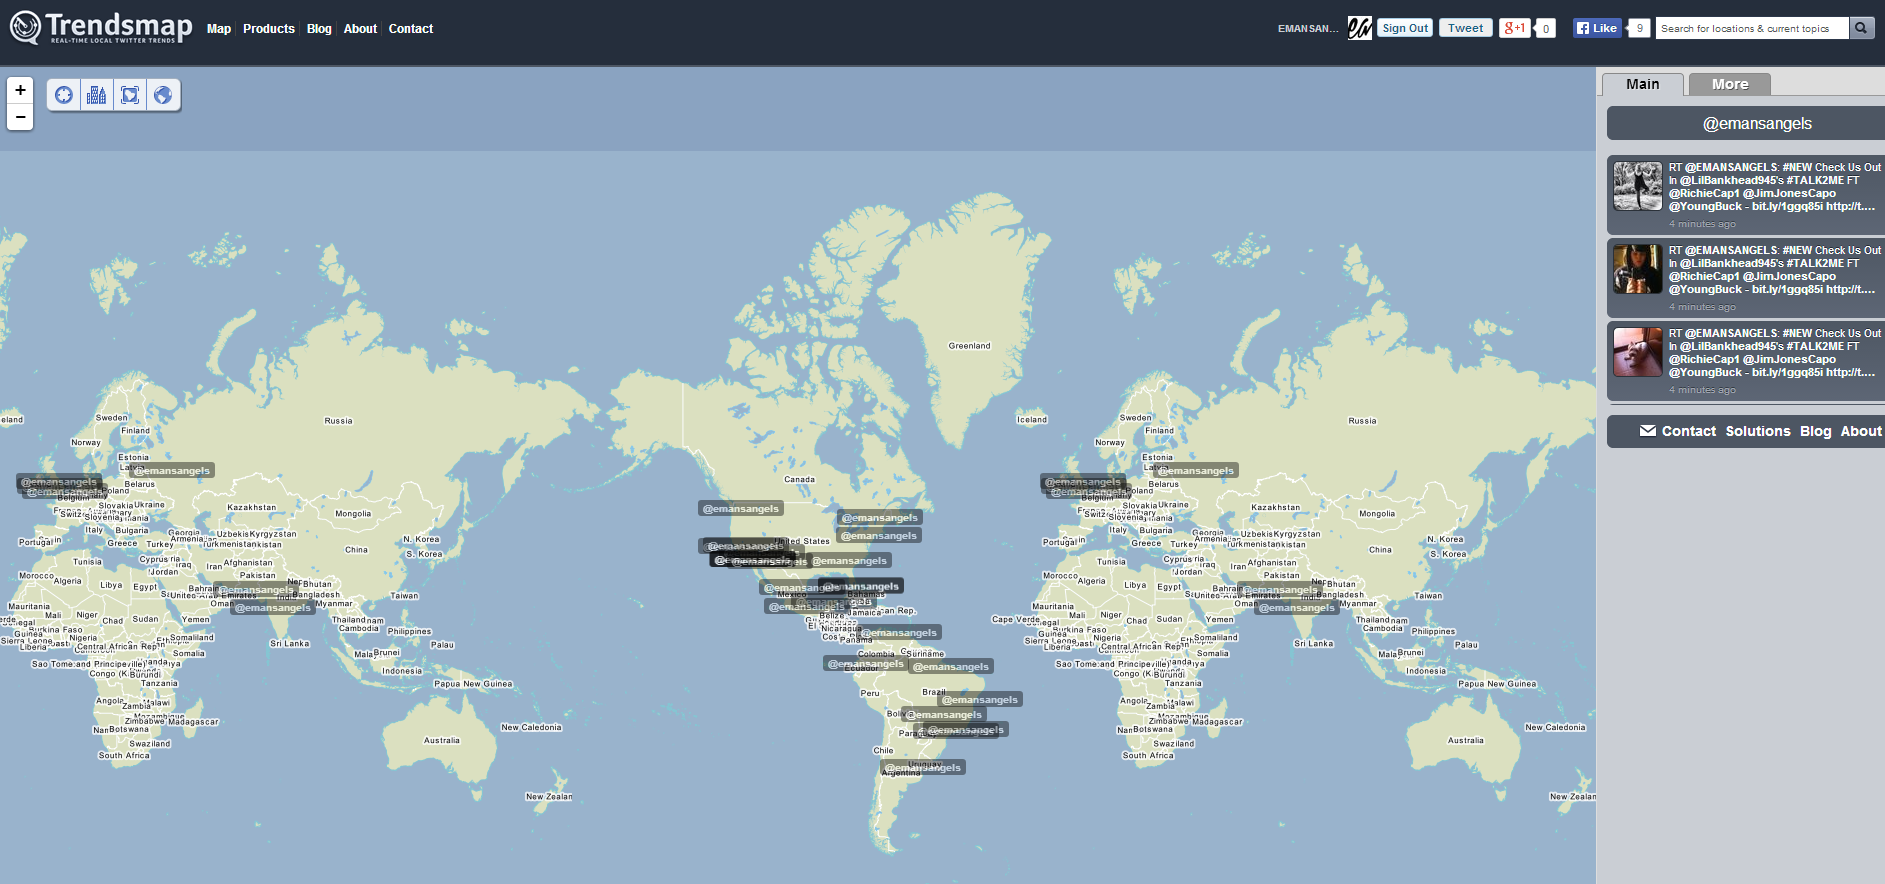Open Contact link in sidebar footer

(x=1689, y=431)
